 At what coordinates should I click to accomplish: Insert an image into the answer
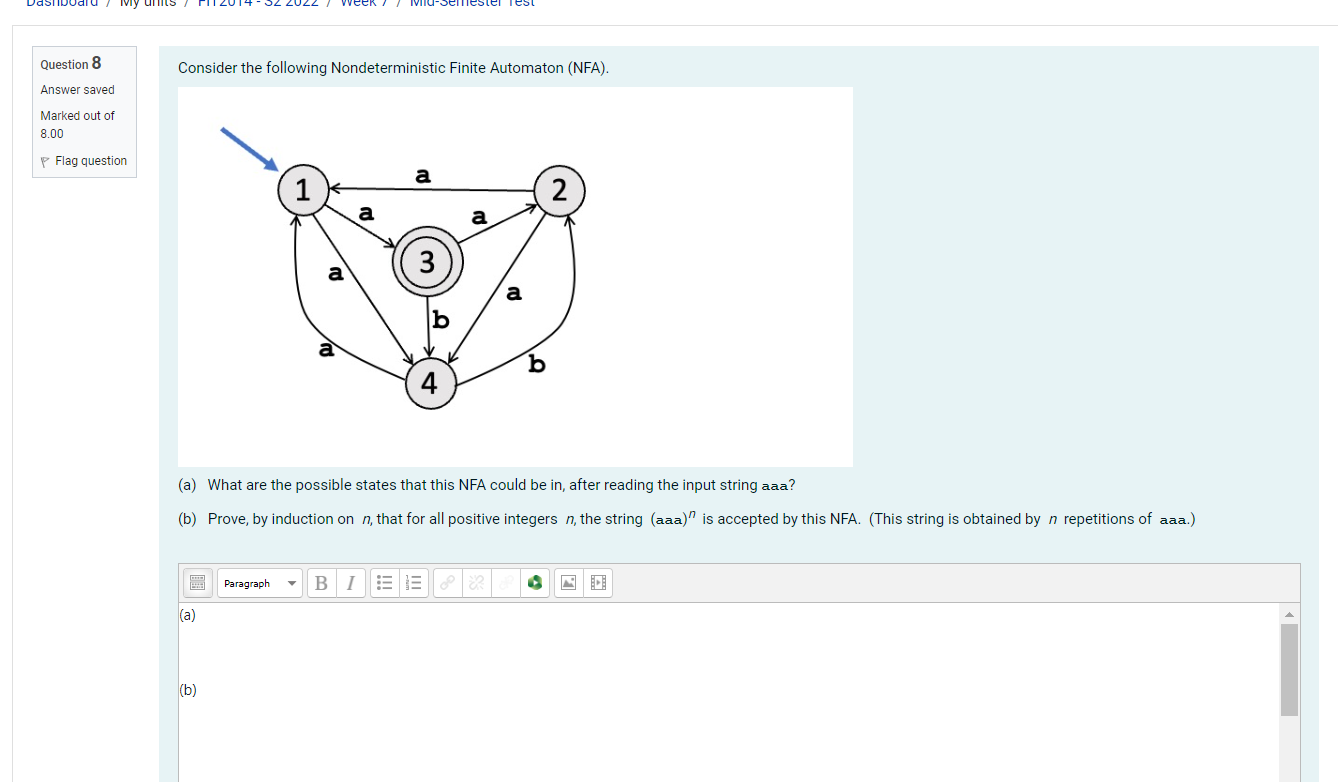click(x=568, y=583)
